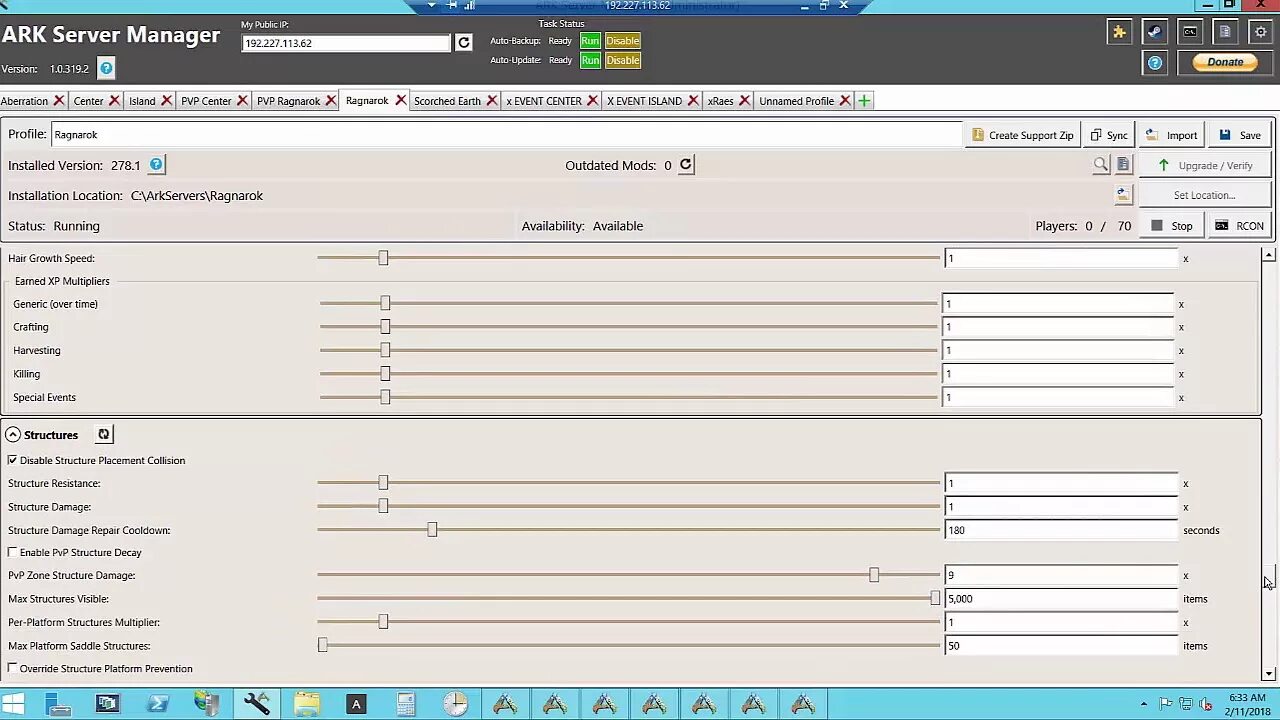Click the Profile name field containing Ragnarok
The image size is (1280, 720).
(x=506, y=134)
